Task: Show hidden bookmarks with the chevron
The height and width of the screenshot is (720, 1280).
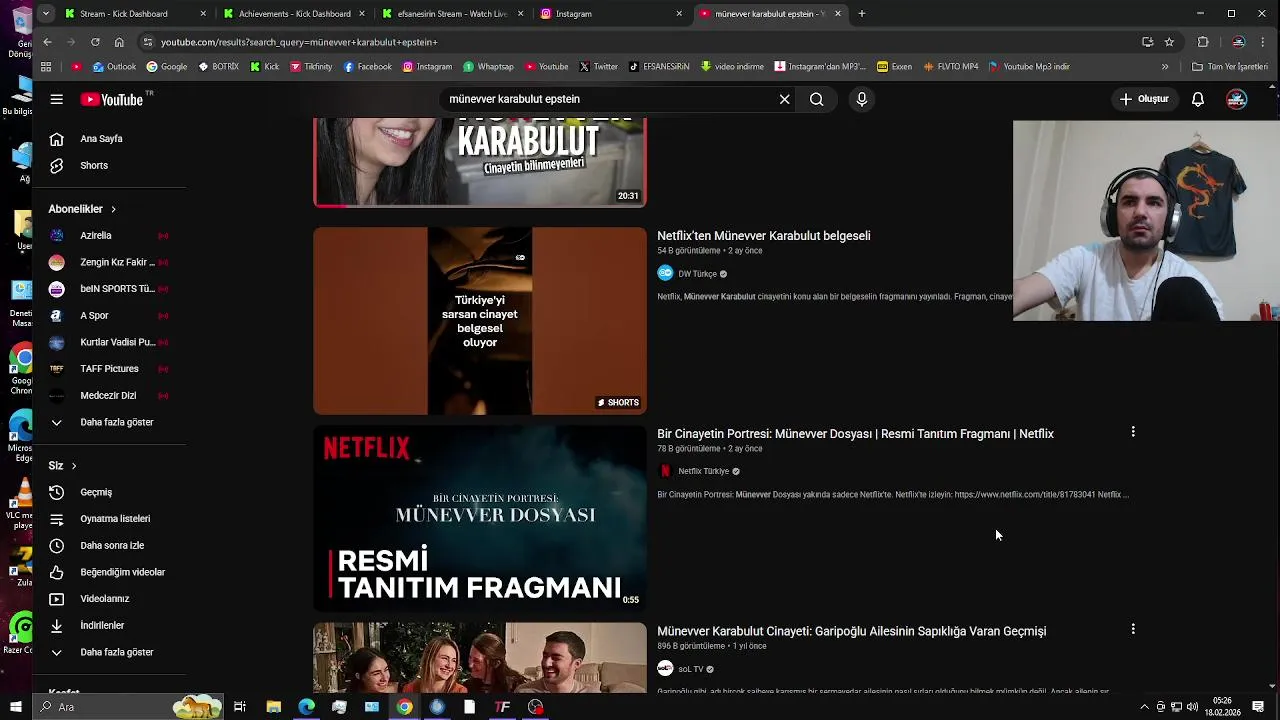Action: point(1165,67)
